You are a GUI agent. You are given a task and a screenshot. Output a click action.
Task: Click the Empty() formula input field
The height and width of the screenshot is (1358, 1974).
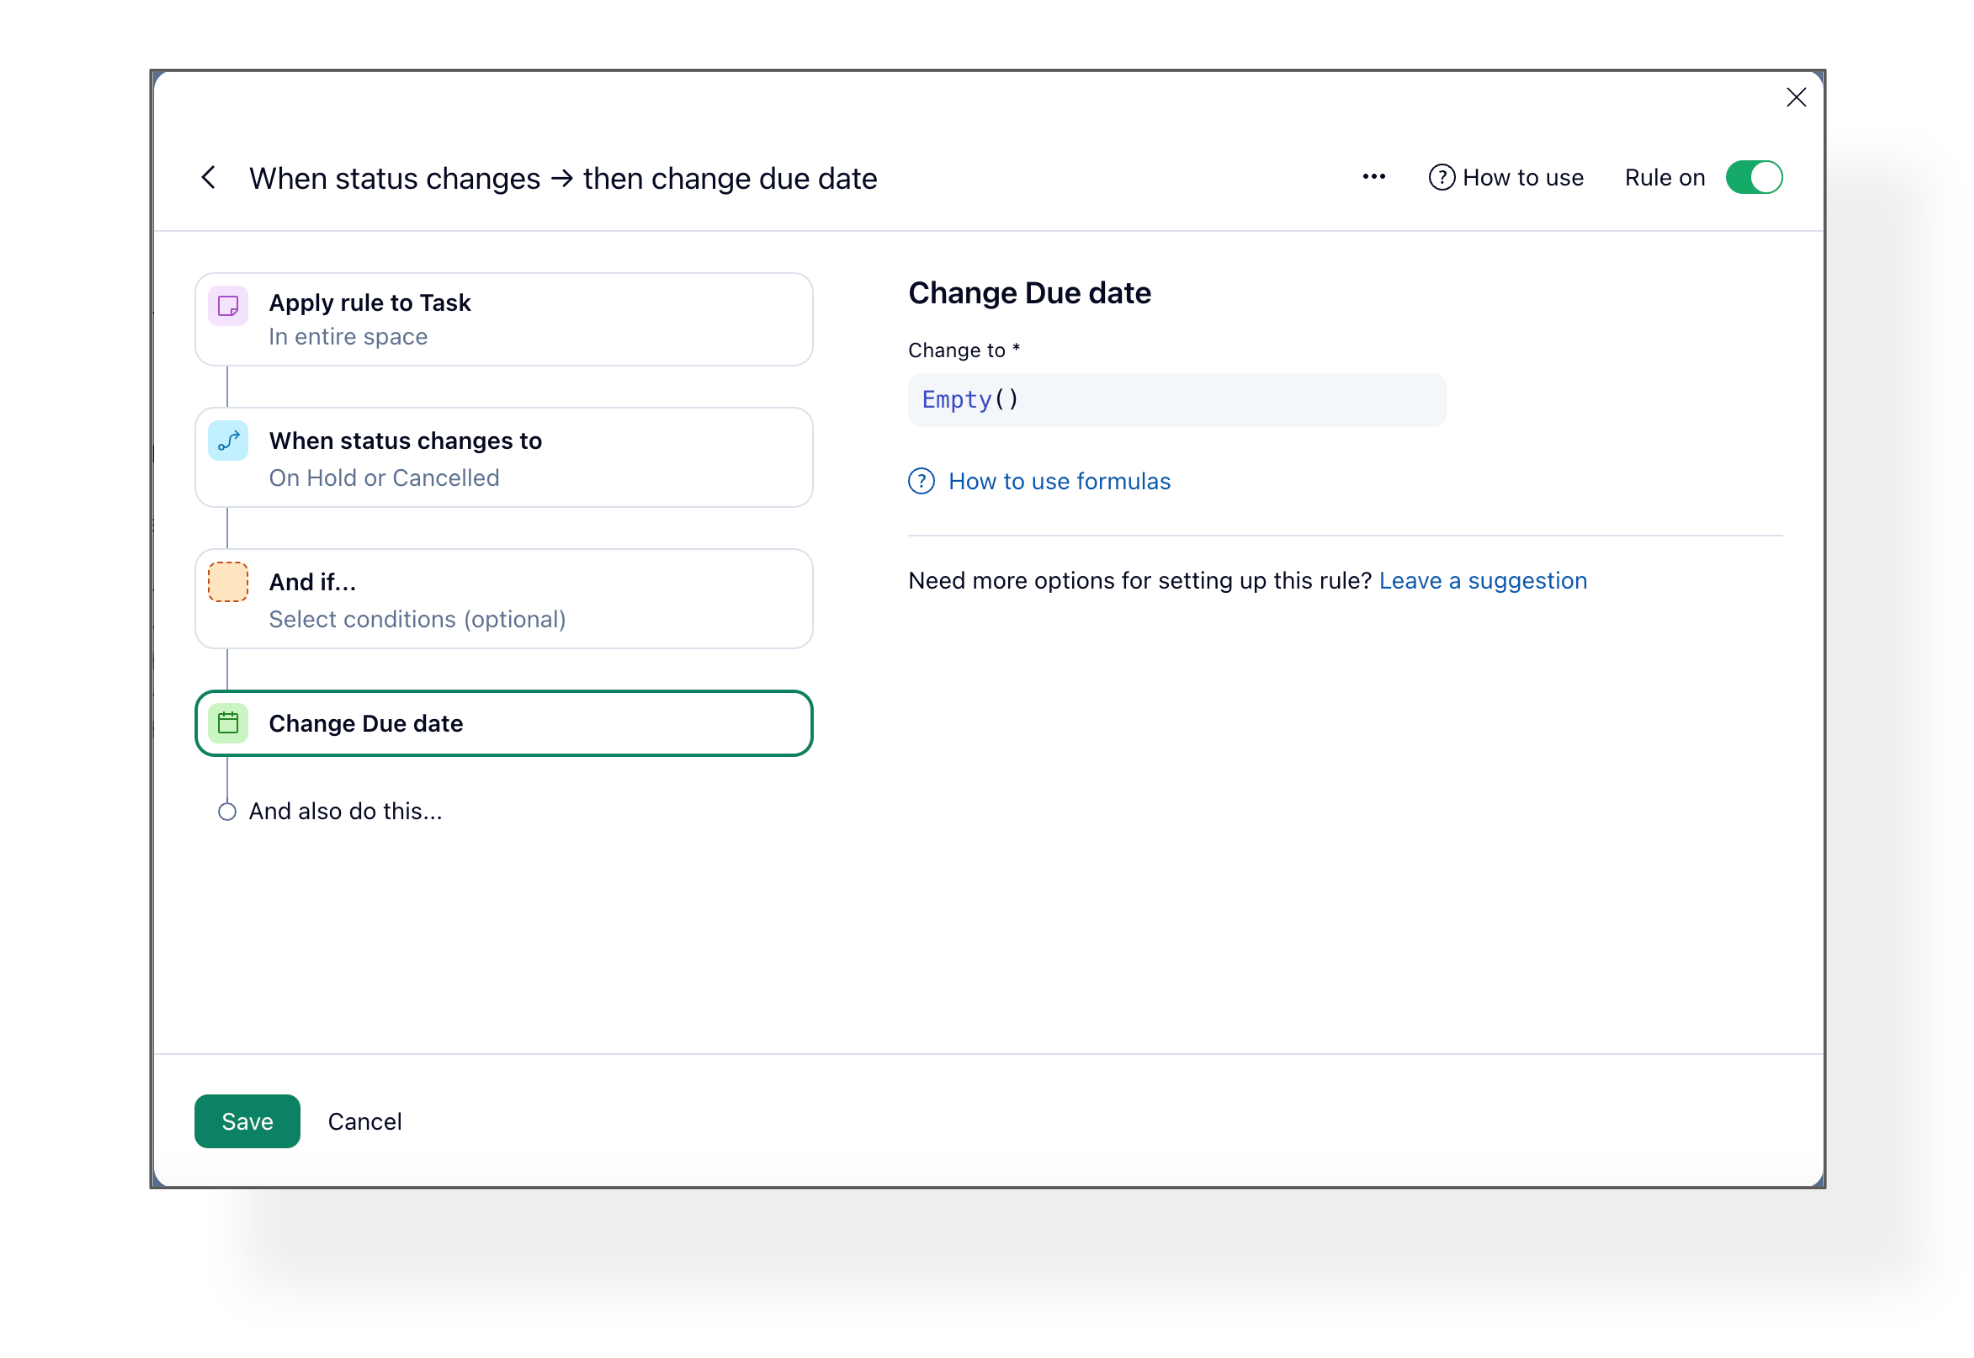coord(1175,400)
